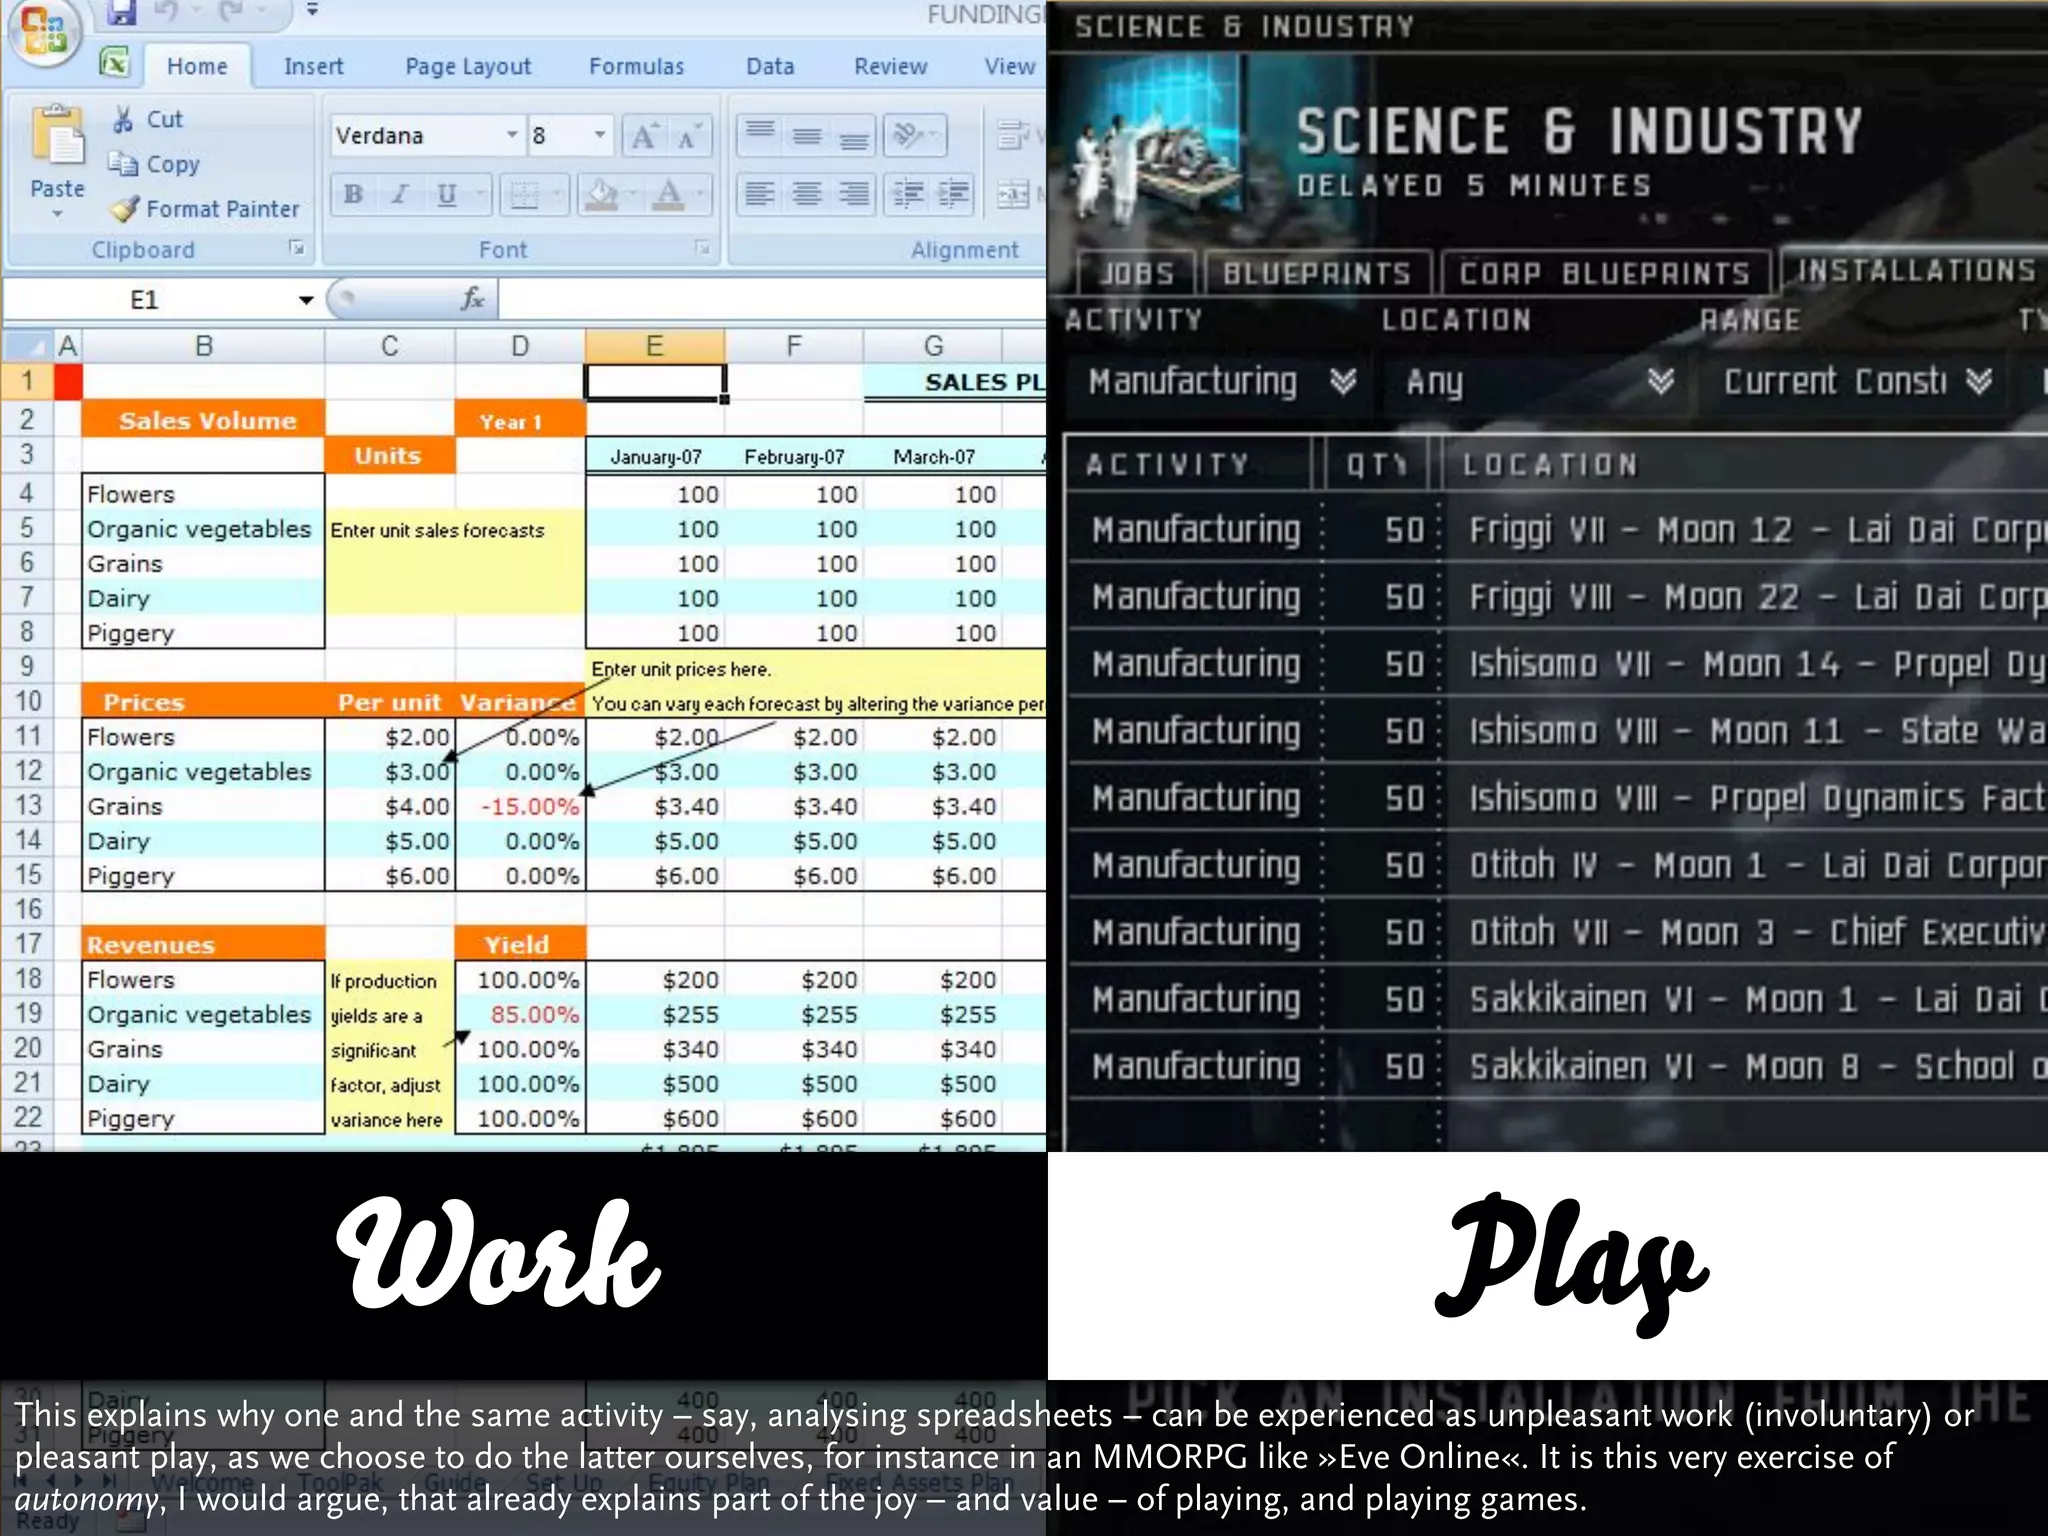Open the Review ribbon tab
Viewport: 2048px width, 1536px height.
(890, 66)
